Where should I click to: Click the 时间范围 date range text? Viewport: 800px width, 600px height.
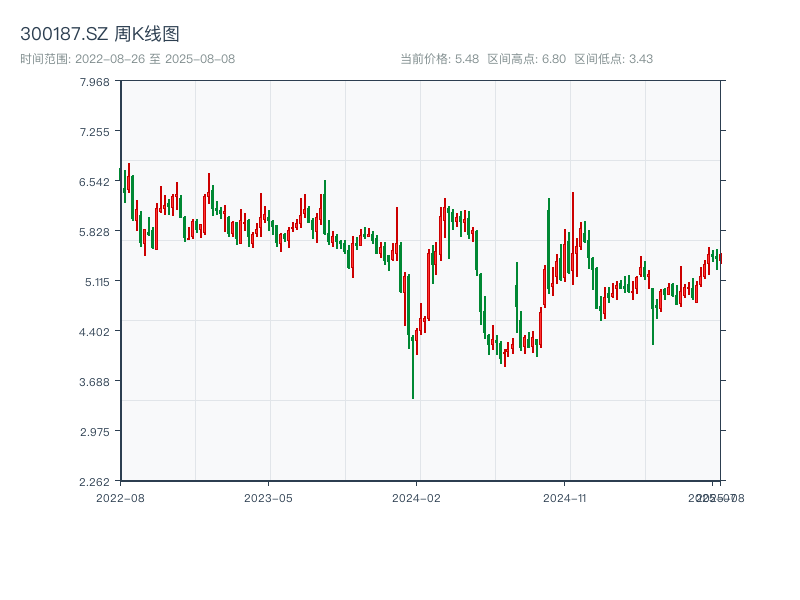click(x=127, y=59)
